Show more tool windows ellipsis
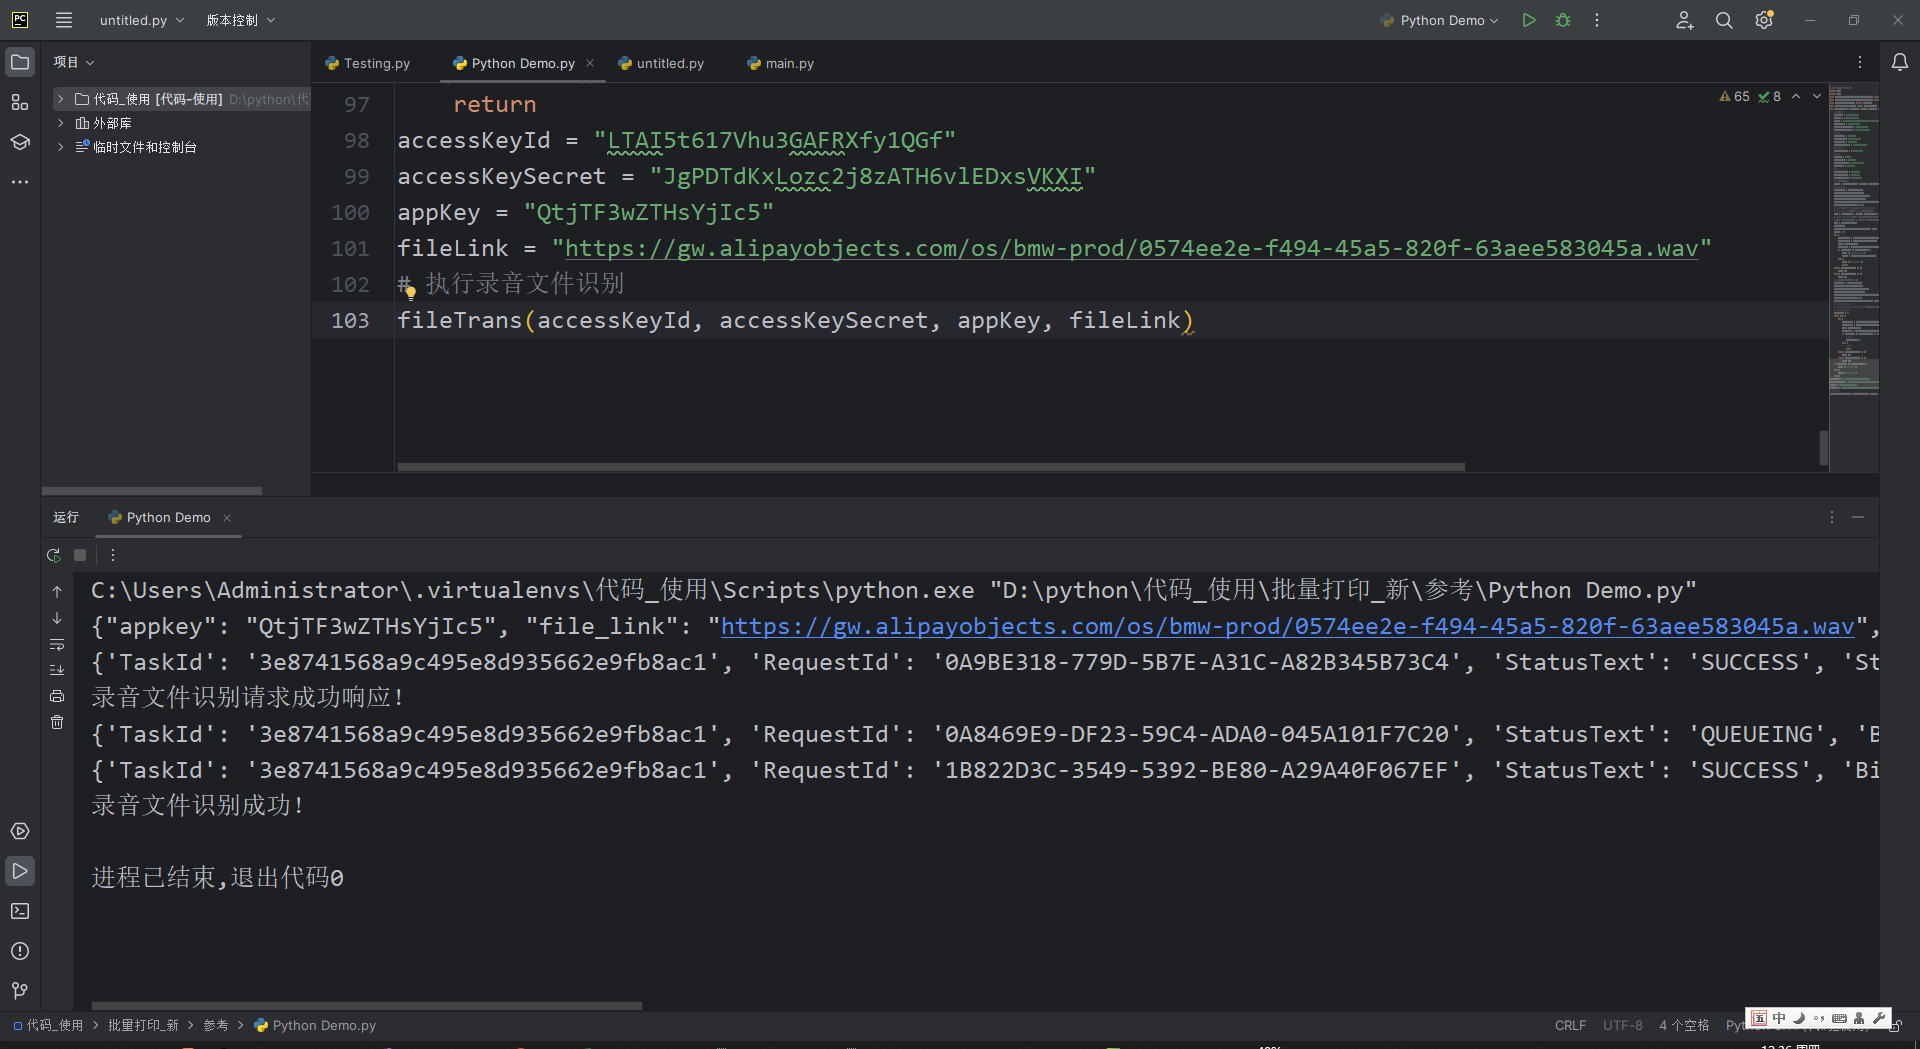1920x1049 pixels. (x=20, y=182)
